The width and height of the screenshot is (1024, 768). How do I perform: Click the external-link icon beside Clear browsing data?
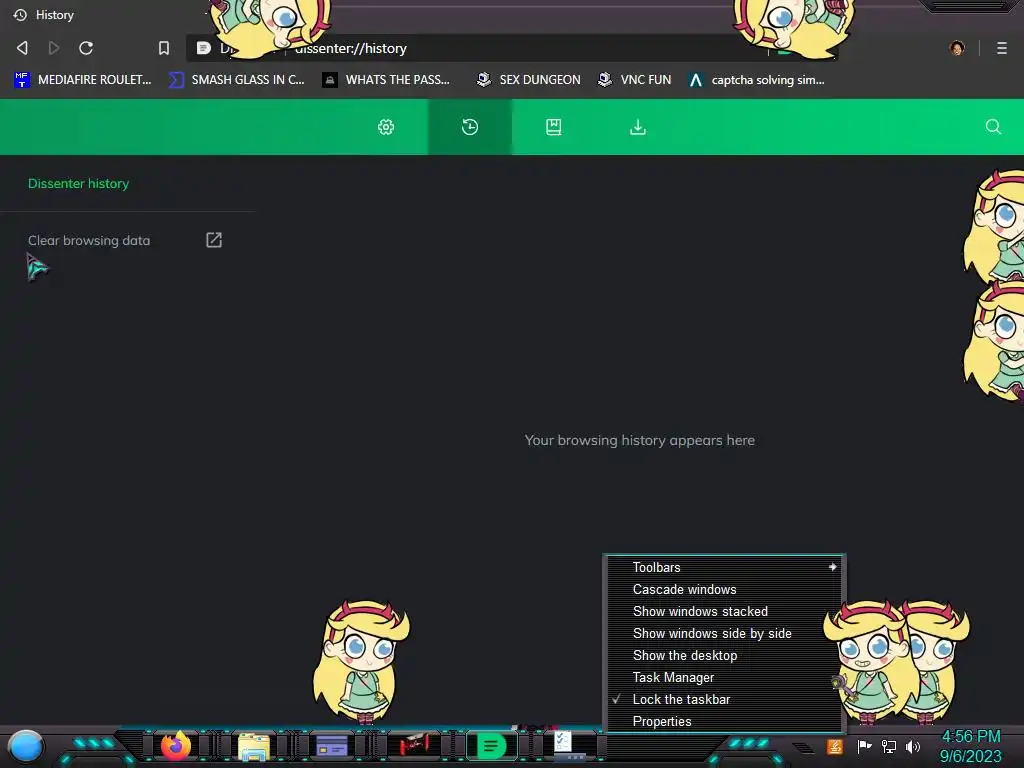tap(214, 240)
